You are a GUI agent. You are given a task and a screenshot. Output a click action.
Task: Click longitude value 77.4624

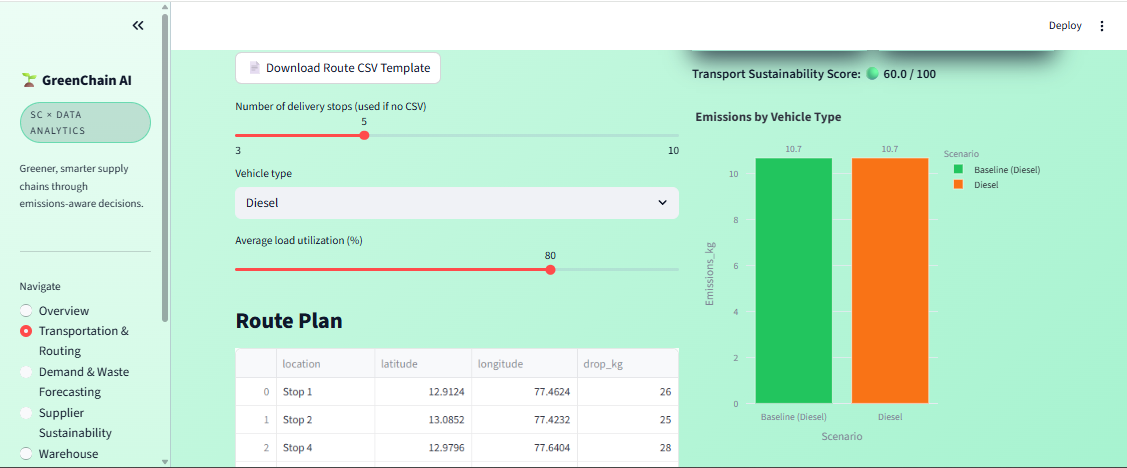pos(524,392)
